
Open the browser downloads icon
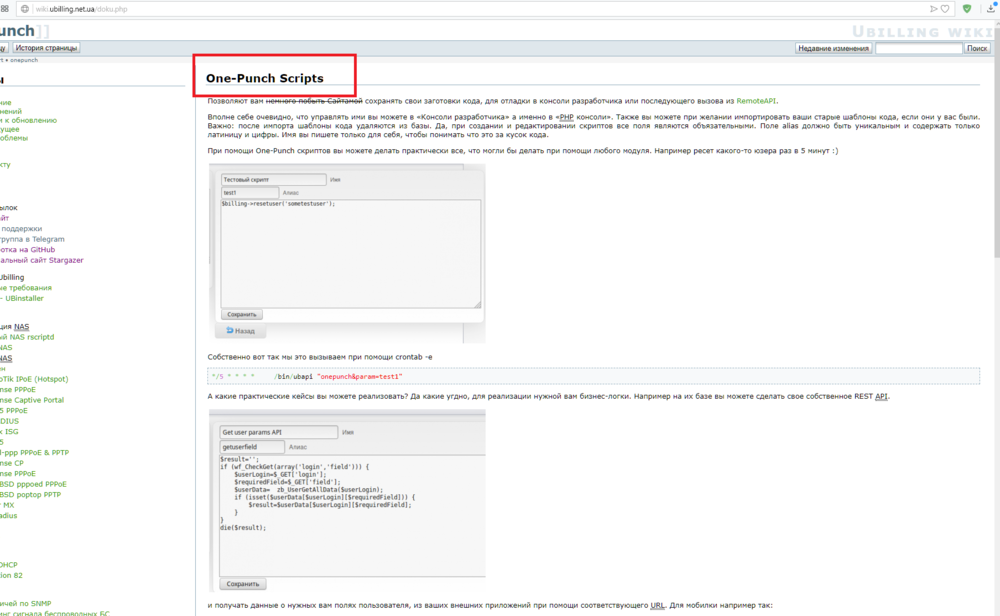(991, 8)
